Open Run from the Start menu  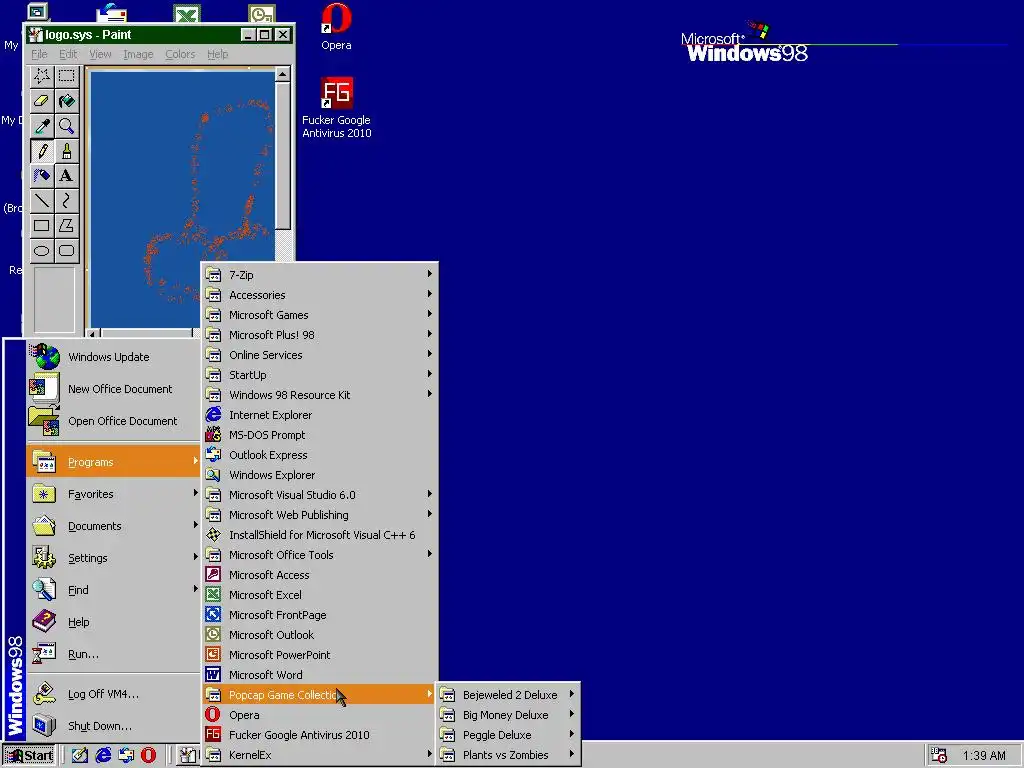pyautogui.click(x=114, y=654)
